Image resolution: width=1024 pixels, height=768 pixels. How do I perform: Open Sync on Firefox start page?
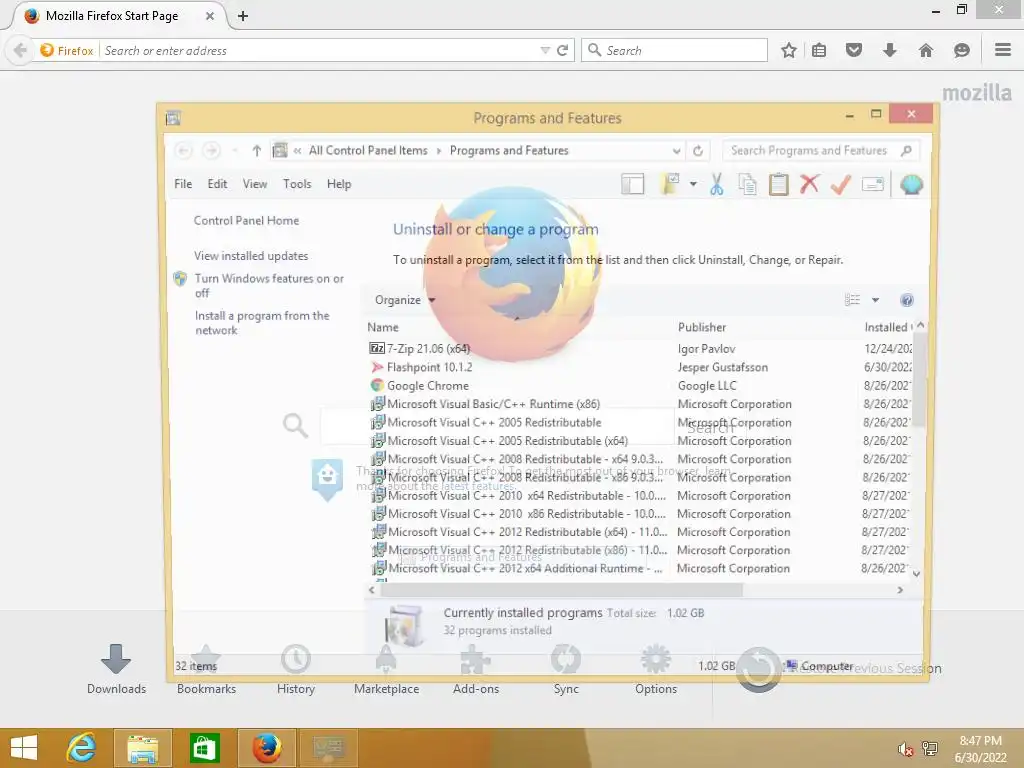pos(566,669)
